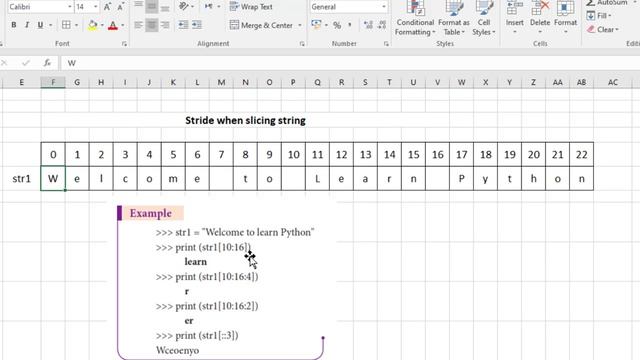Select column AC header
This screenshot has height=360, width=640.
612,82
